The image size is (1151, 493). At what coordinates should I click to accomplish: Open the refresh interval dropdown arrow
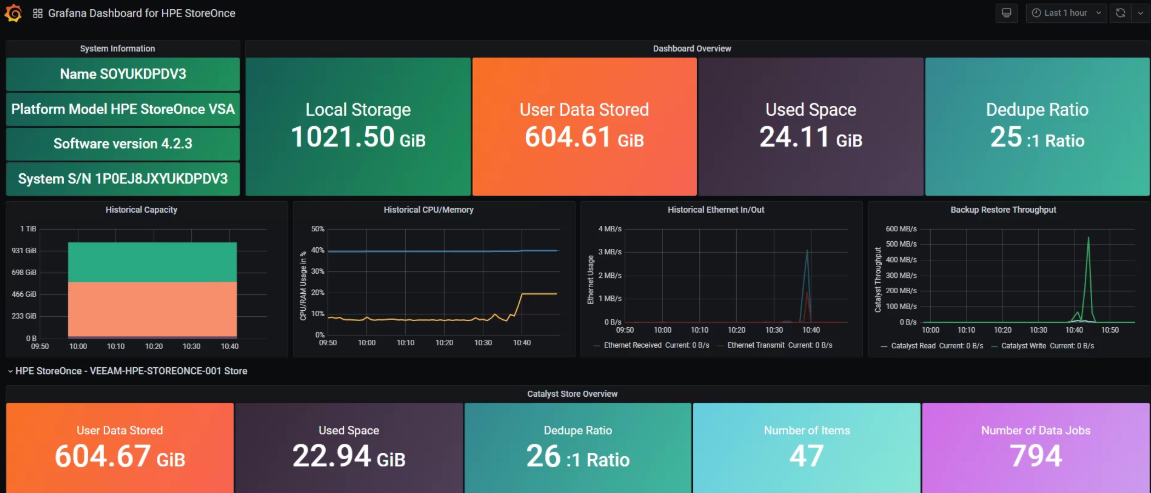[1139, 13]
